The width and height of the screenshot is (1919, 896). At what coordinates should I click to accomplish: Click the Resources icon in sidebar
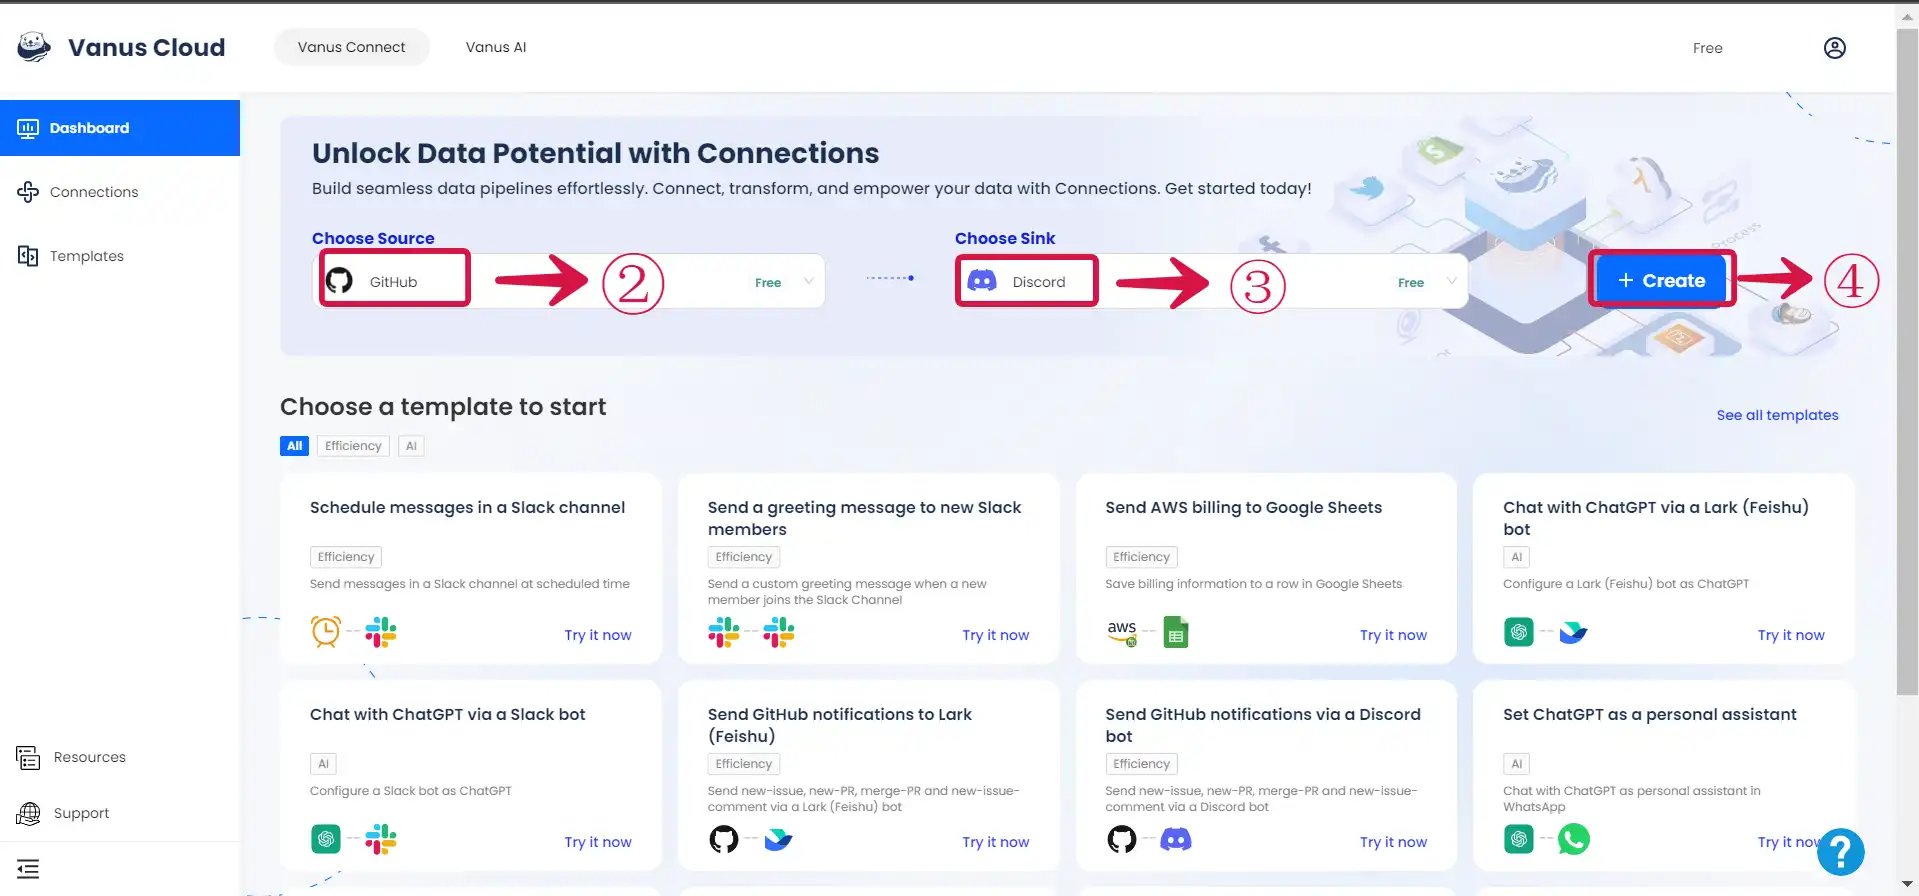pos(28,757)
